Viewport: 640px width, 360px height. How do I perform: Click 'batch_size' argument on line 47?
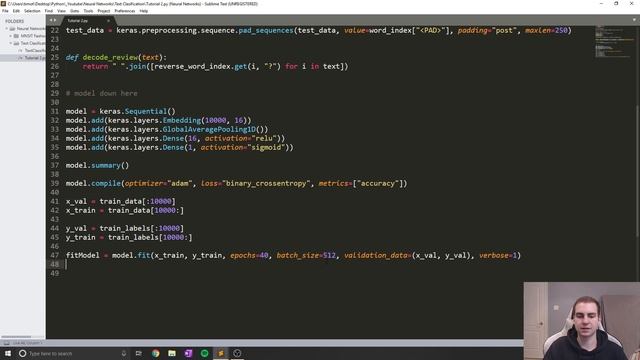point(298,255)
